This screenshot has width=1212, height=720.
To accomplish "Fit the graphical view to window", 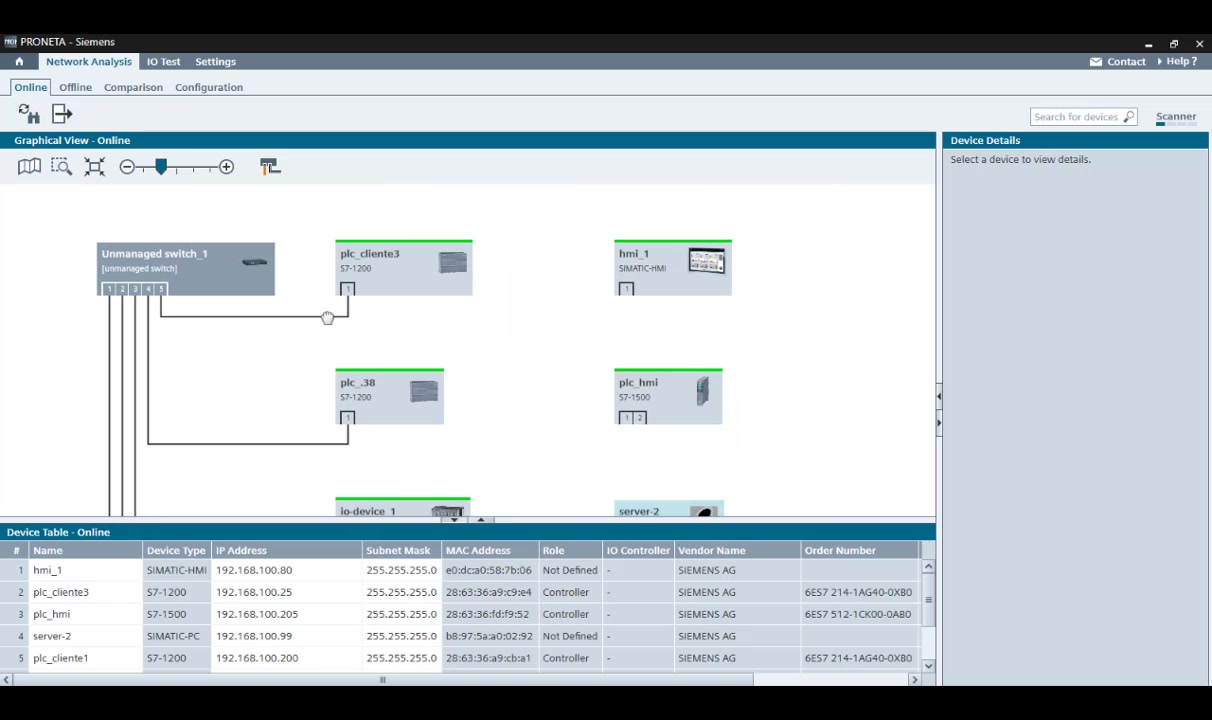I will click(94, 167).
